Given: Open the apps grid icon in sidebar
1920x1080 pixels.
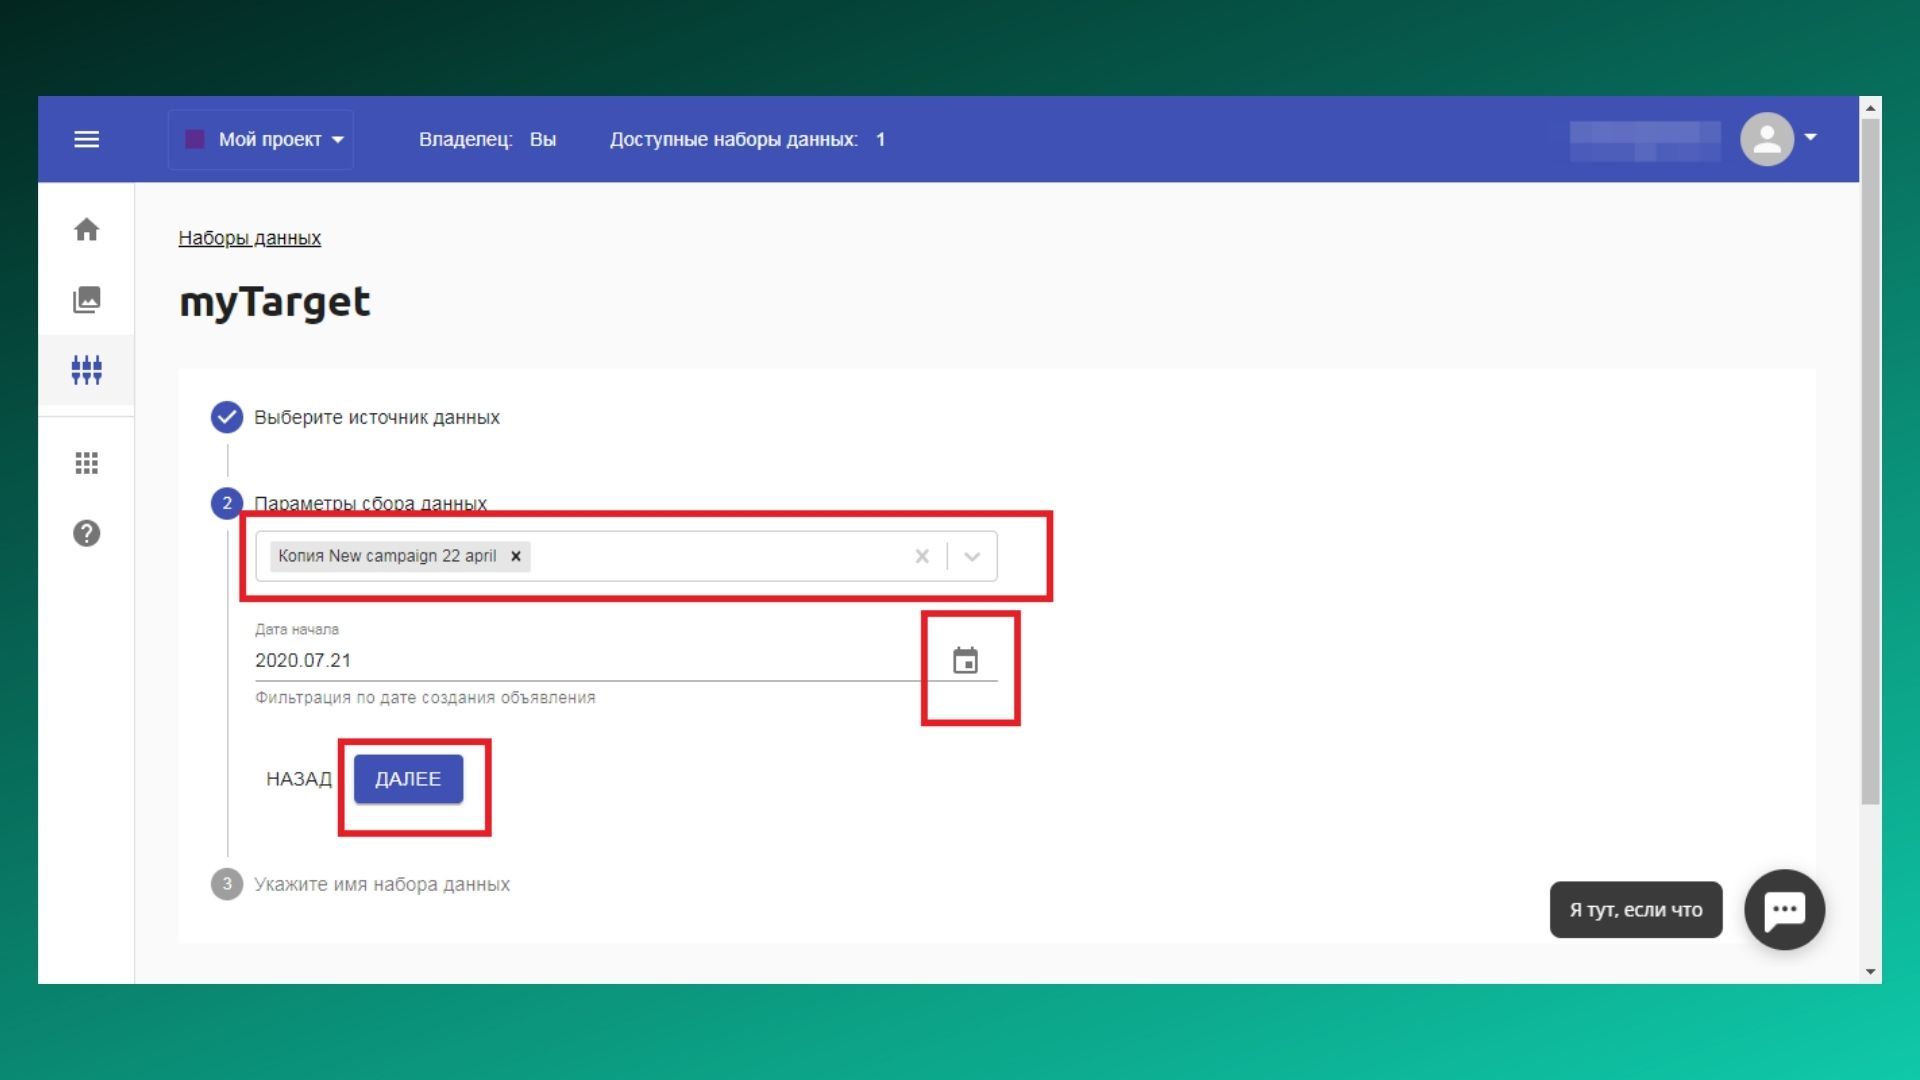Looking at the screenshot, I should [86, 463].
